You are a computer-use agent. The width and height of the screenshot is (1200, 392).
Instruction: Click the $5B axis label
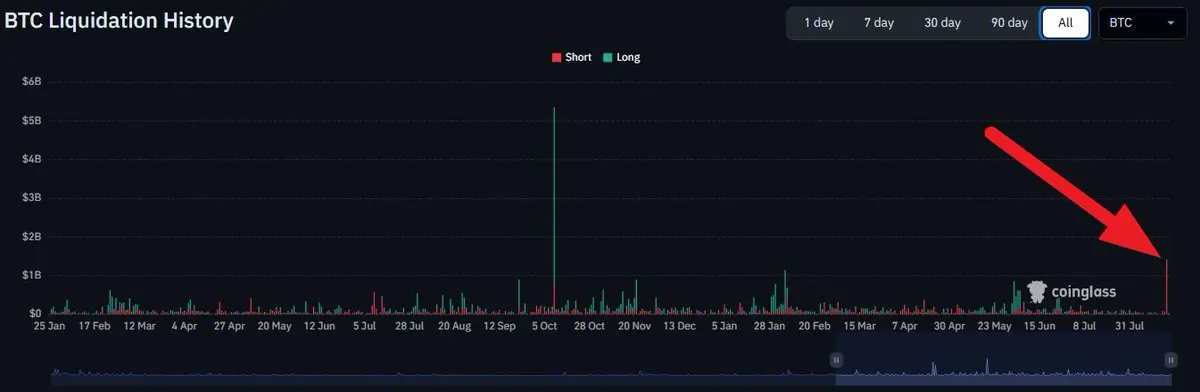[31, 120]
